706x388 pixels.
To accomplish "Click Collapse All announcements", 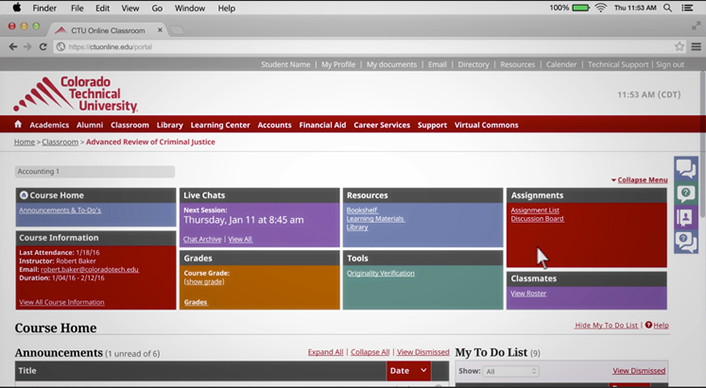I will (x=370, y=352).
